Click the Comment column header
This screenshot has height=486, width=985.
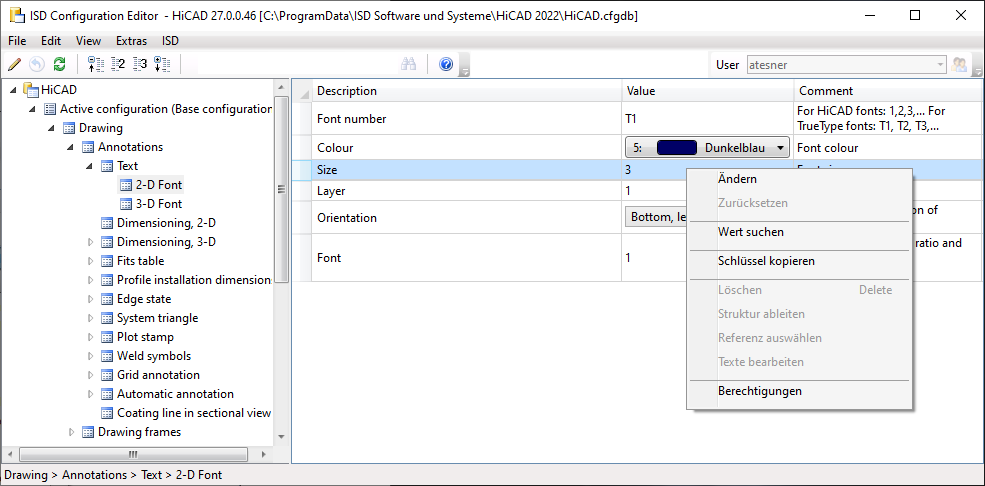click(x=888, y=90)
